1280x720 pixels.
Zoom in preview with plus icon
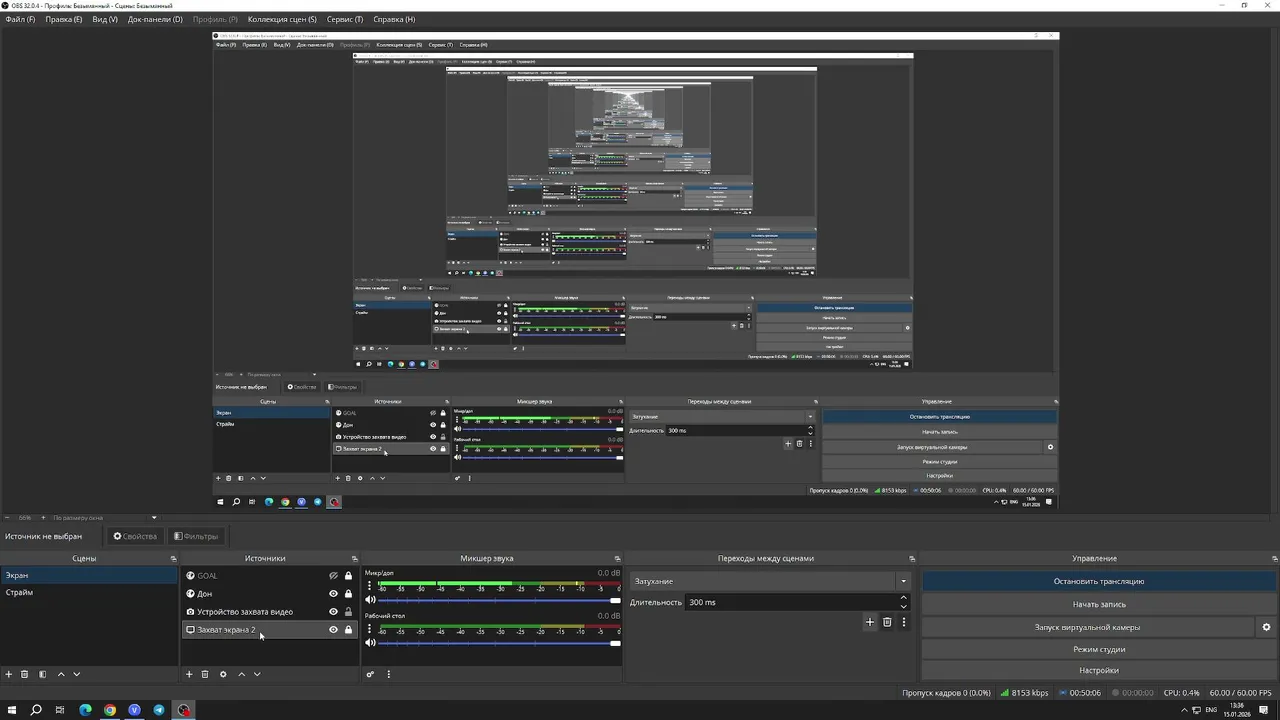[x=43, y=518]
